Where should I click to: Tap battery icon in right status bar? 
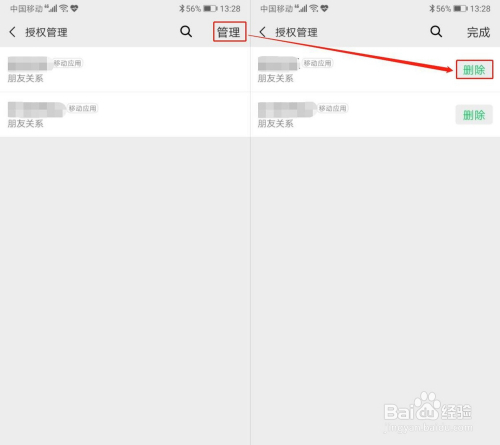pos(460,9)
